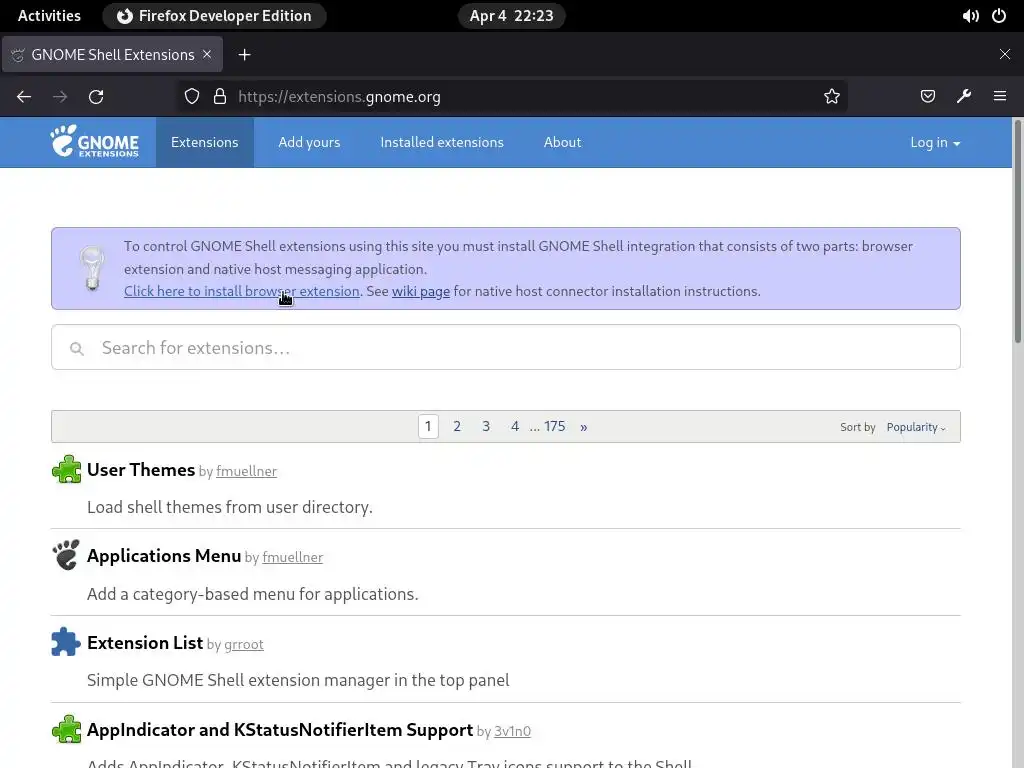Close the Firefox window
The height and width of the screenshot is (768, 1024).
[1004, 54]
